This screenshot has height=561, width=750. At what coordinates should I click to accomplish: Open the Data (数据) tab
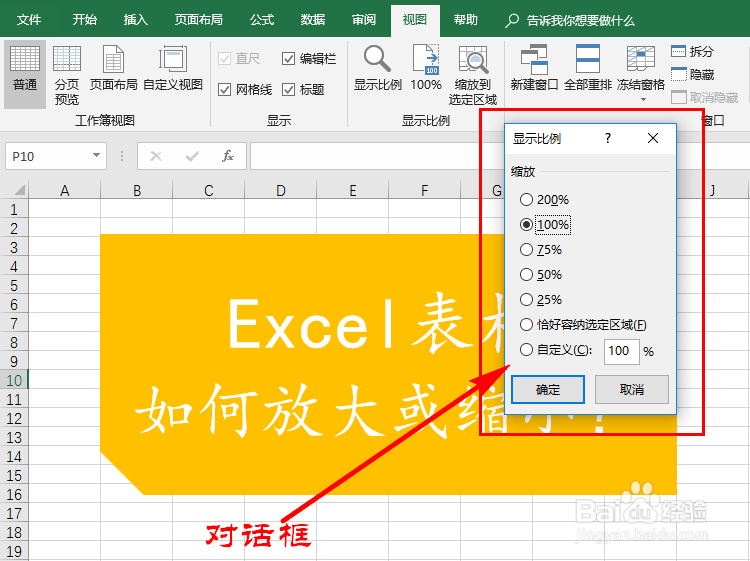[313, 20]
